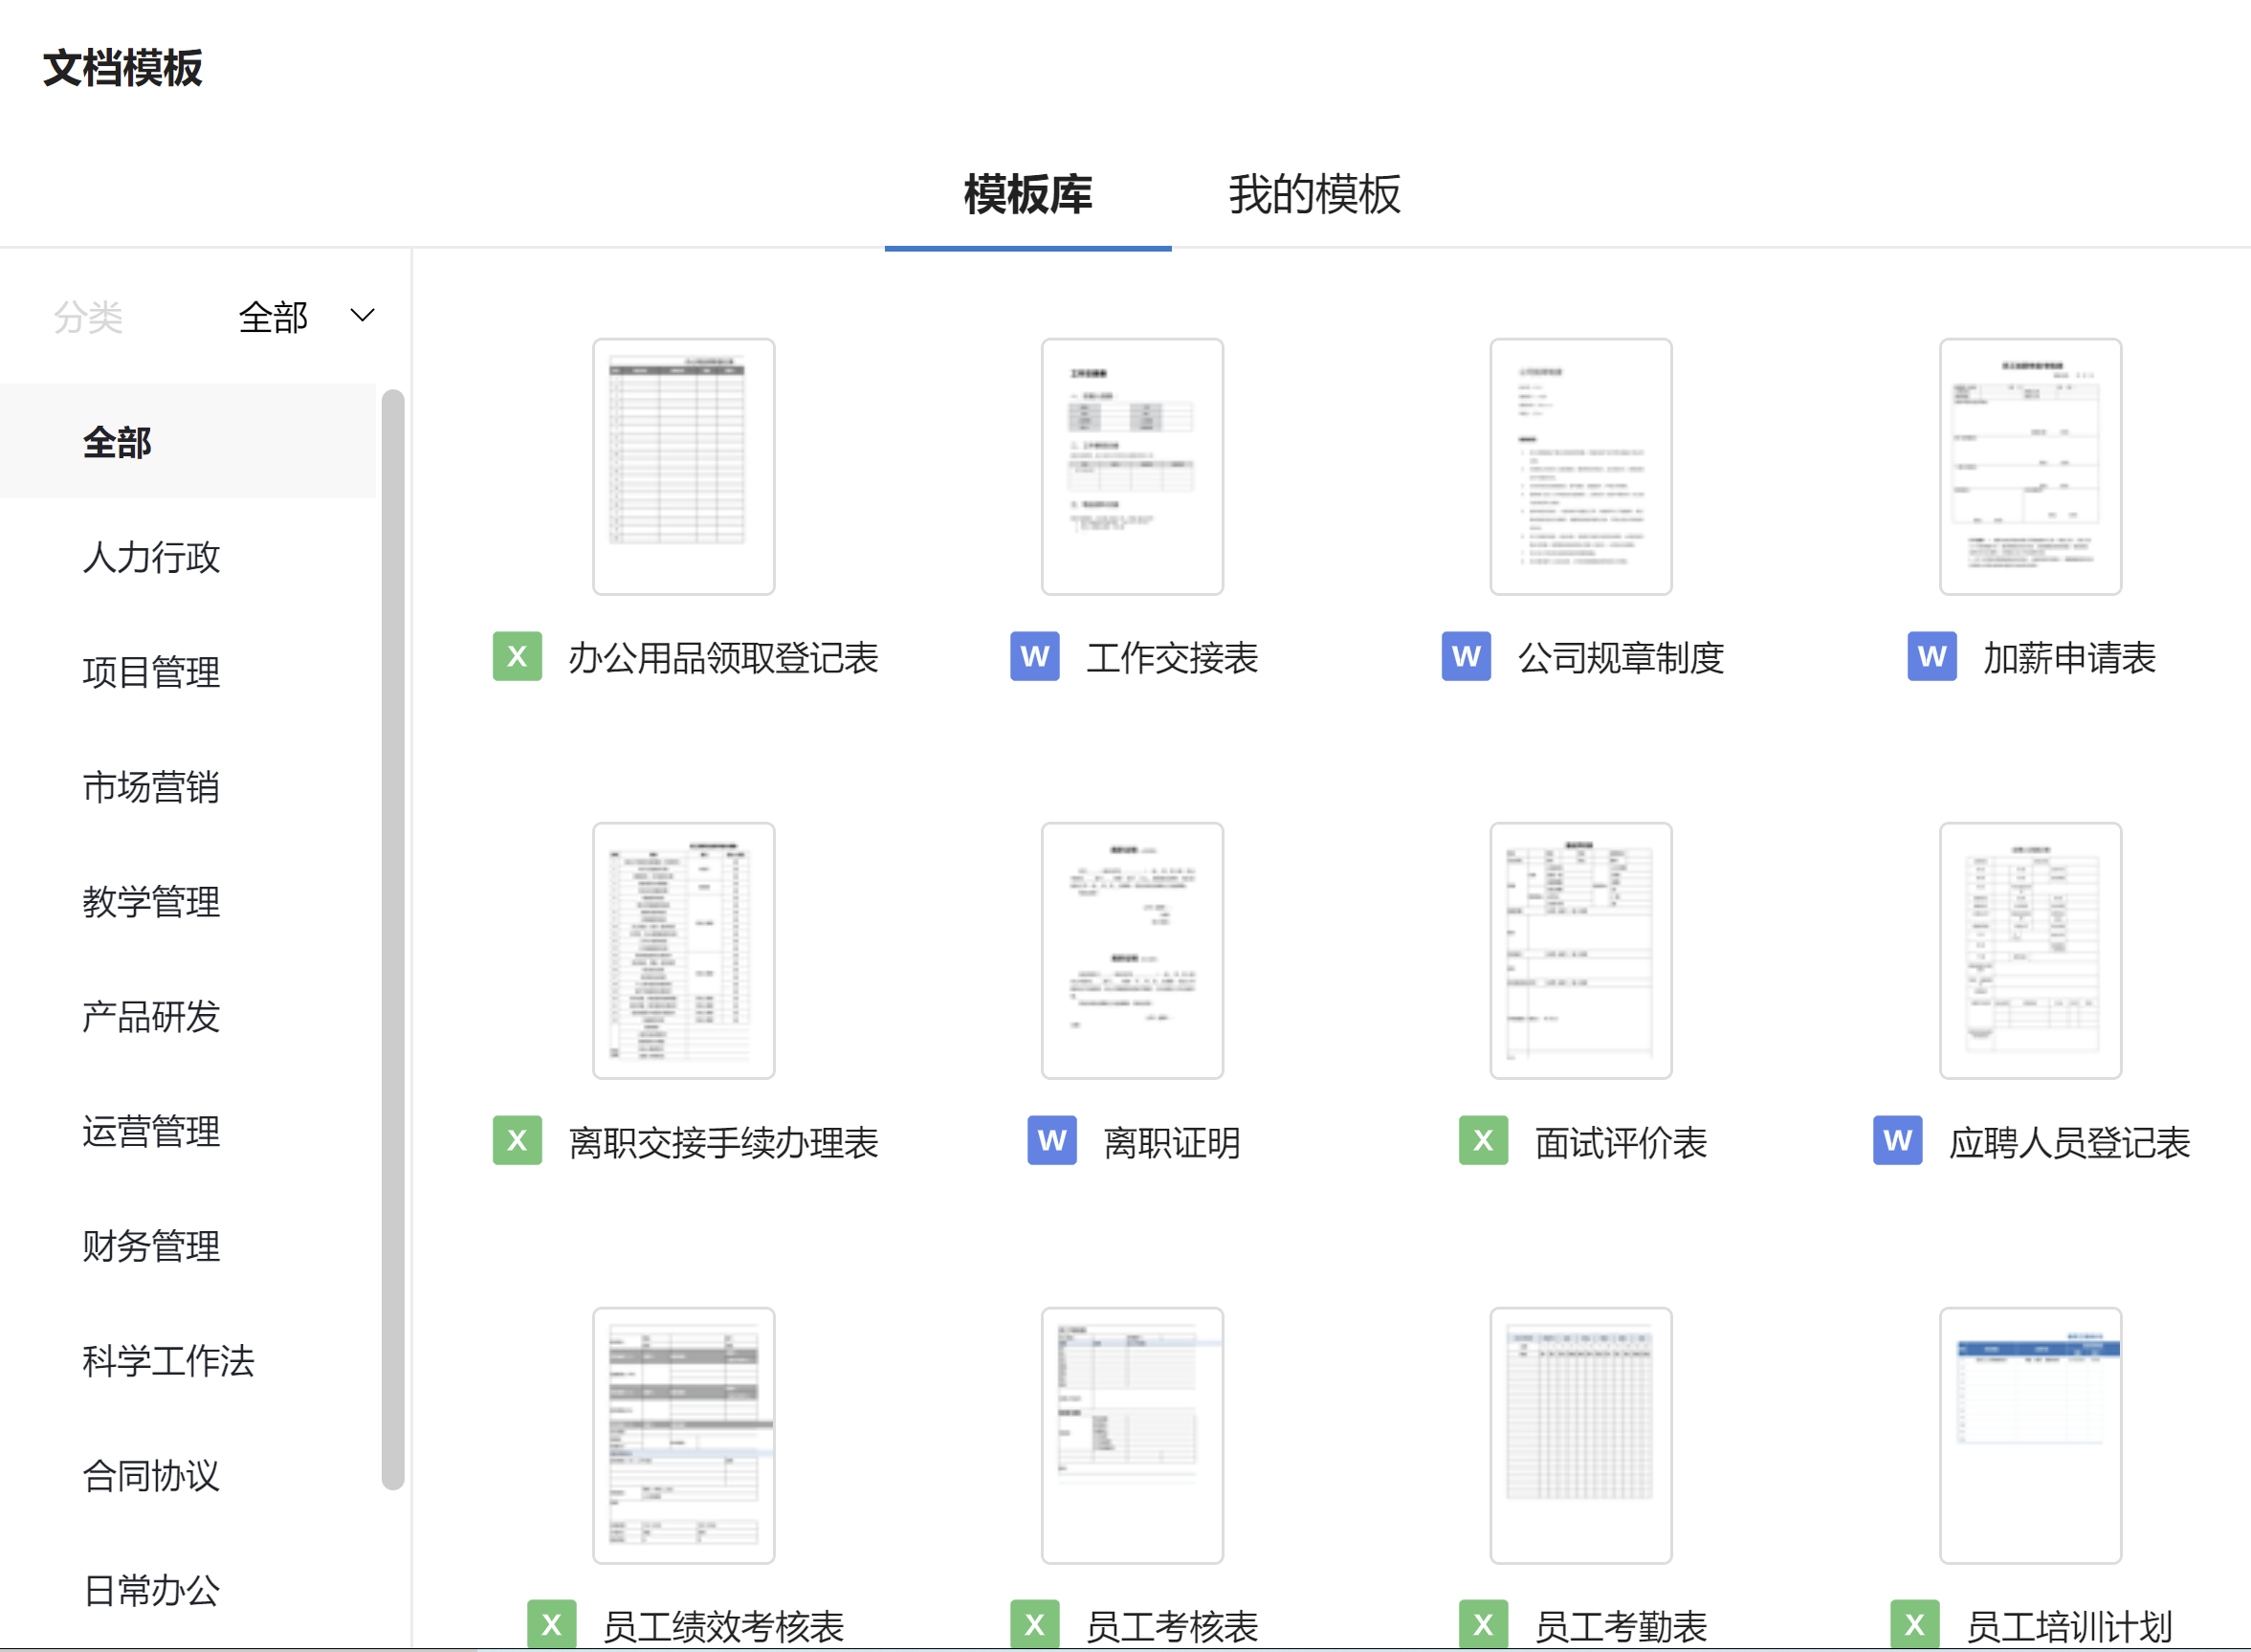
Task: Select the 科学工作法 category
Action: pyautogui.click(x=188, y=1360)
